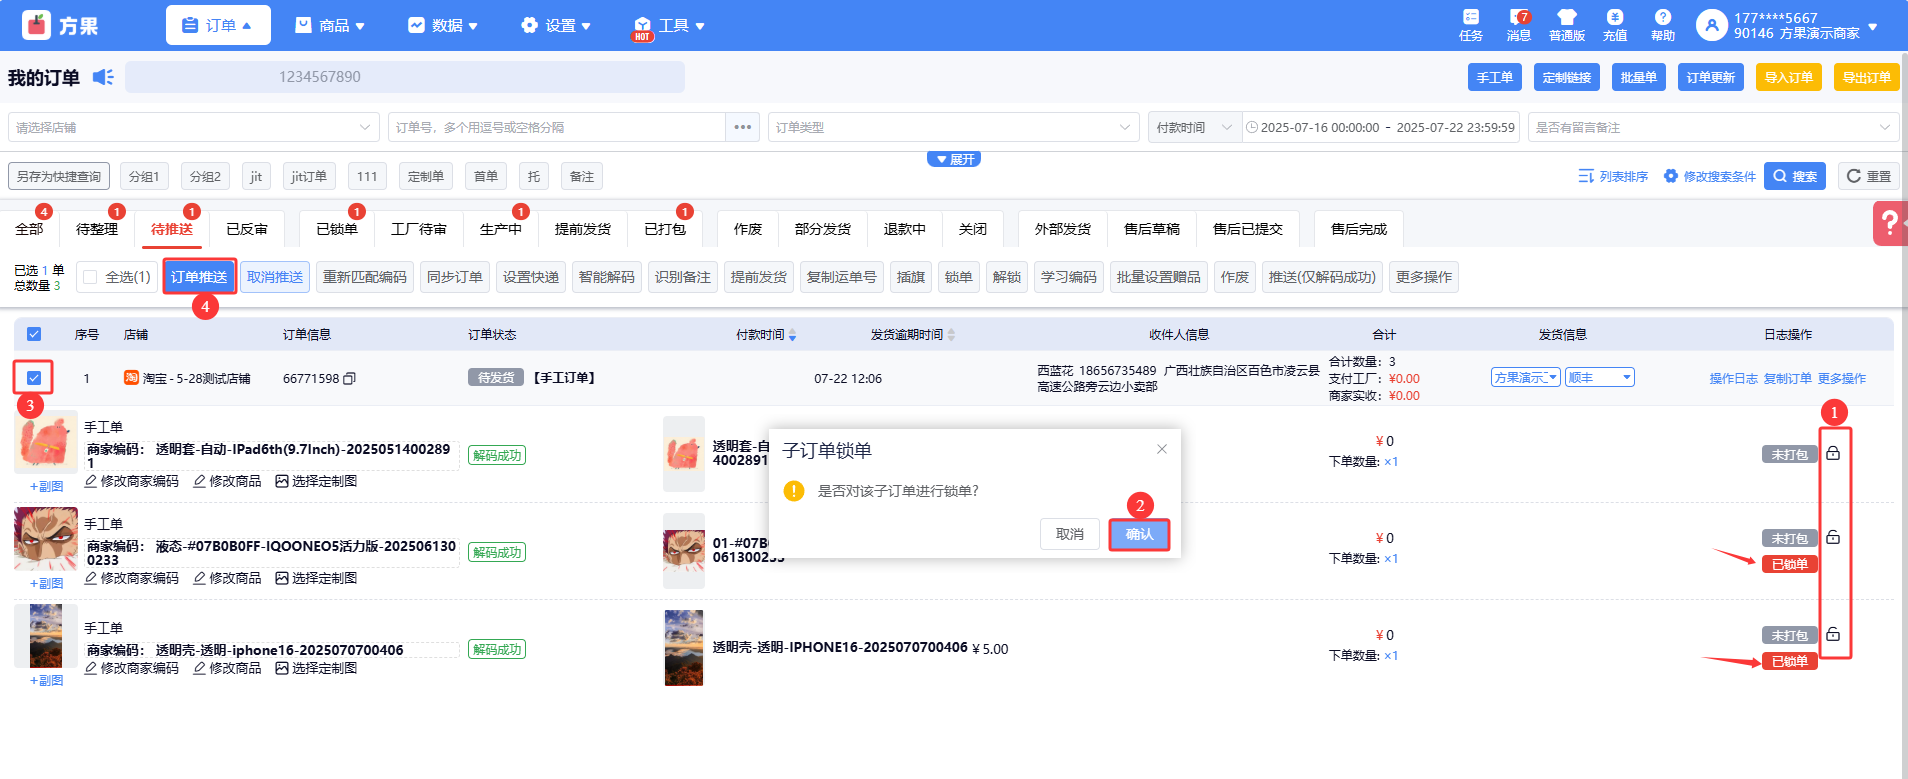Switch to the 已锁单 tab
Viewport: 1908px width, 779px height.
click(336, 229)
